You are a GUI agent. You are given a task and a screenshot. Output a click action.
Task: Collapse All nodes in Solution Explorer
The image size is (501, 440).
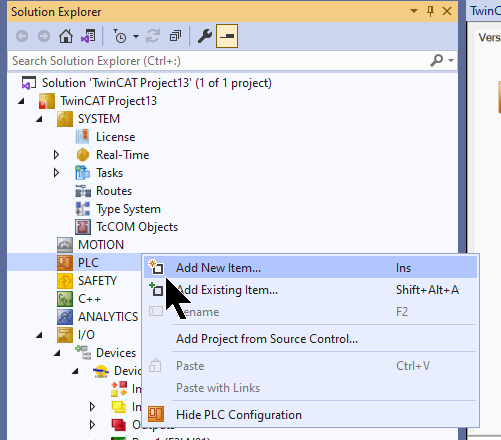pyautogui.click(x=175, y=36)
